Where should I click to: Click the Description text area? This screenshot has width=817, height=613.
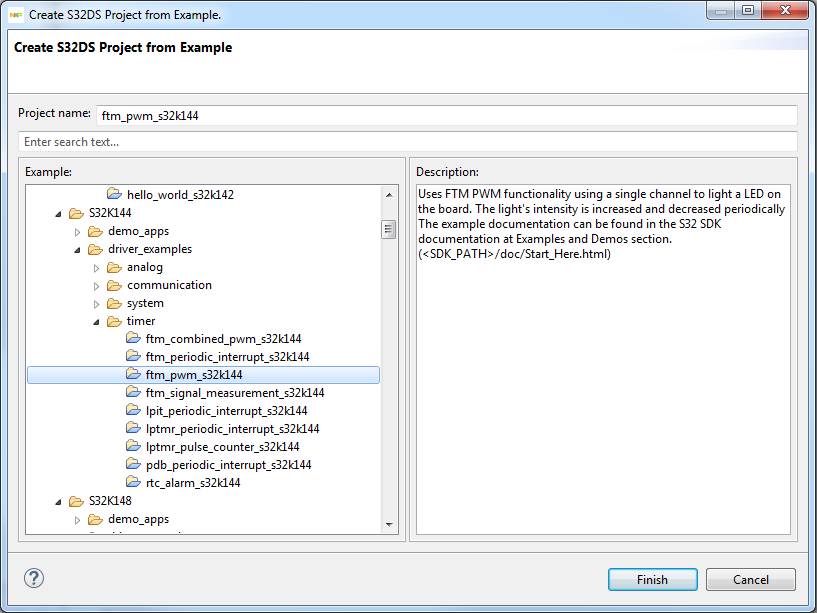point(603,359)
